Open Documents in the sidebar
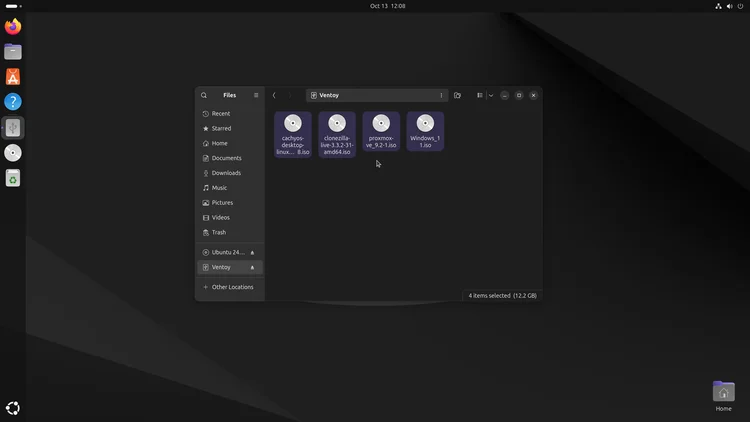Viewport: 750px width, 422px height. coord(230,158)
